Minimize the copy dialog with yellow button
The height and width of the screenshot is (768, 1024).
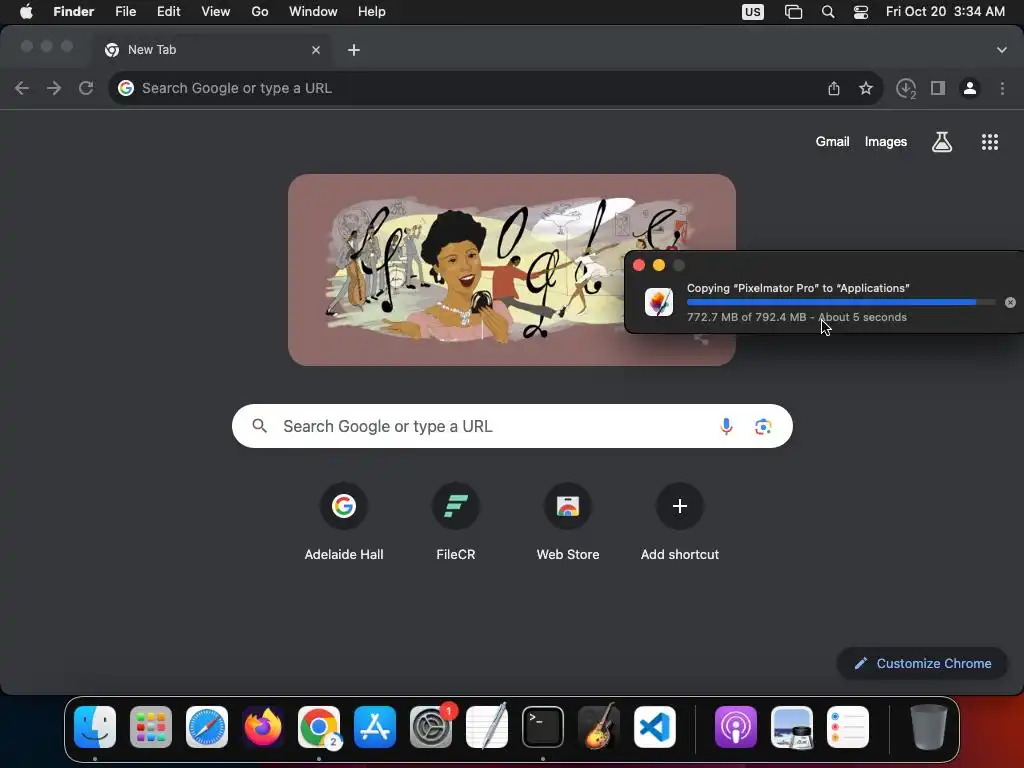(x=659, y=265)
